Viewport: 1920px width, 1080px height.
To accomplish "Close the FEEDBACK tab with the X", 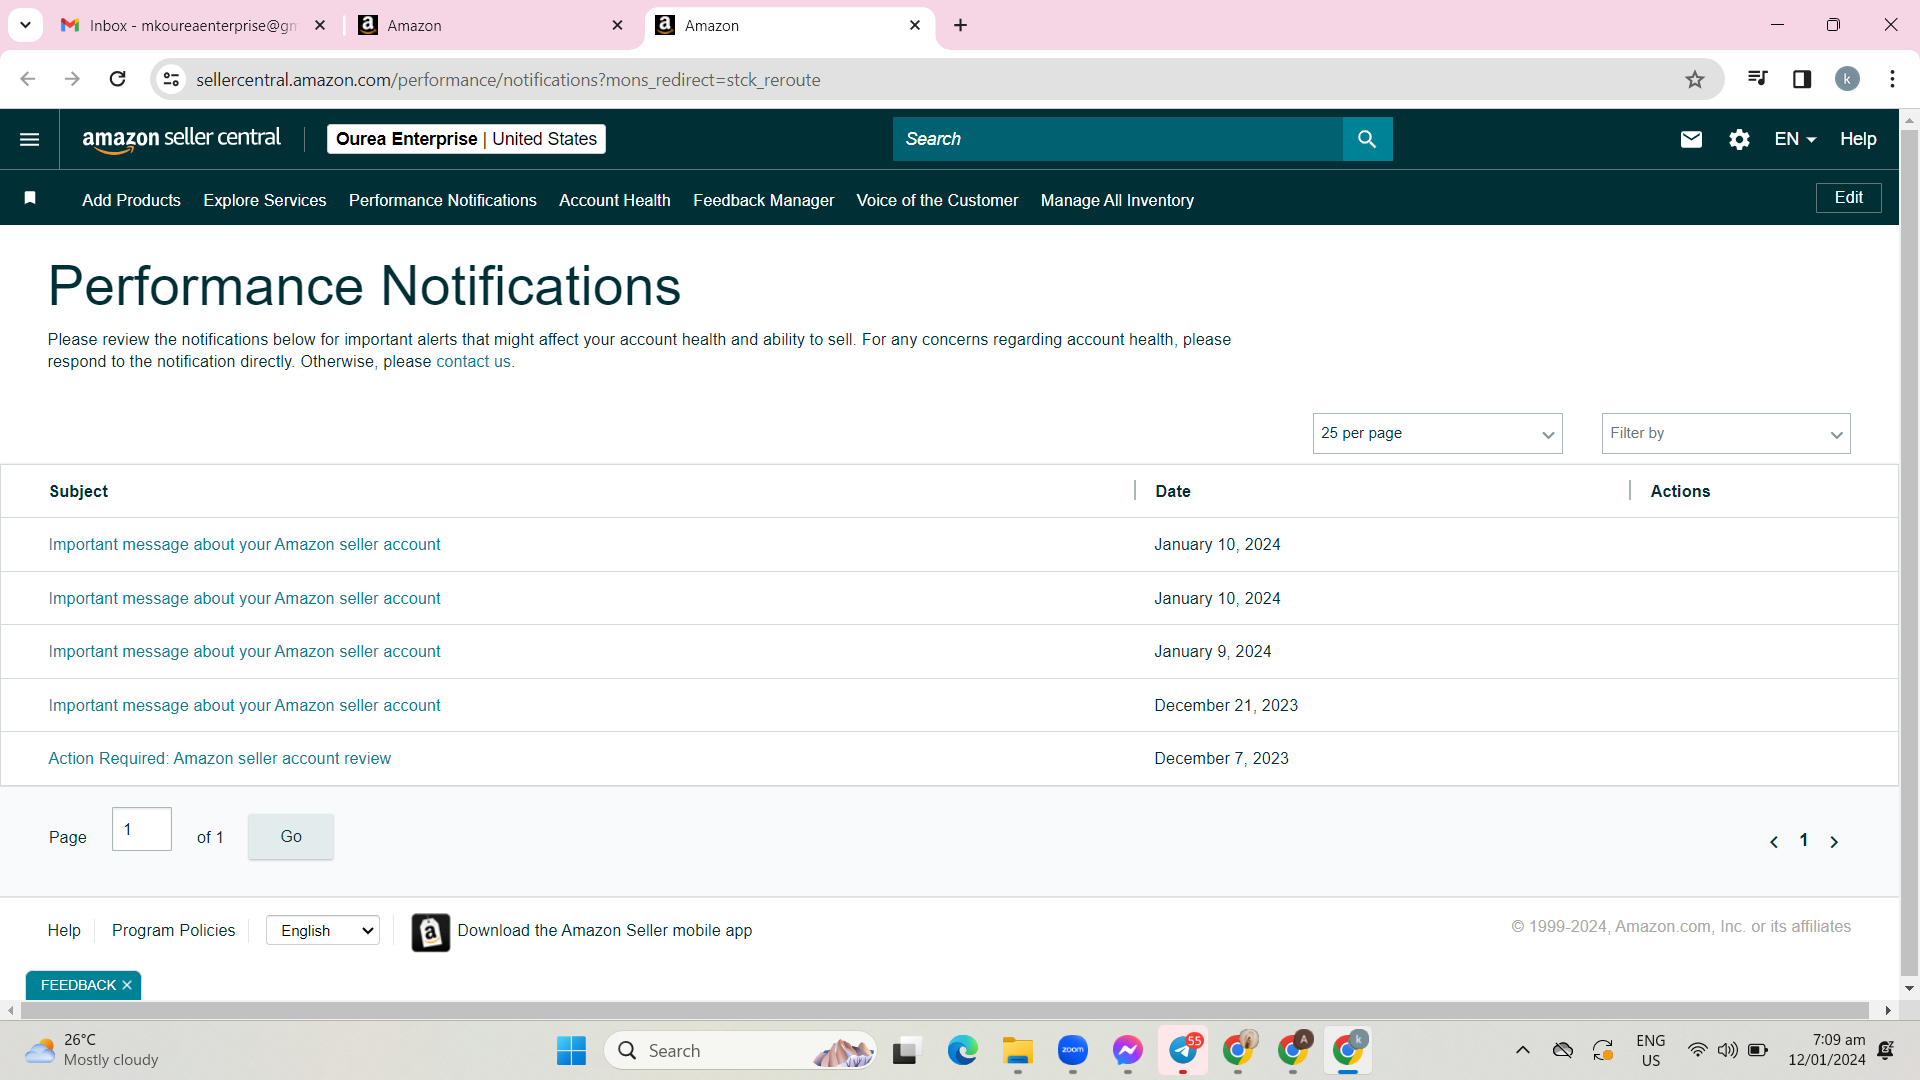I will click(127, 985).
